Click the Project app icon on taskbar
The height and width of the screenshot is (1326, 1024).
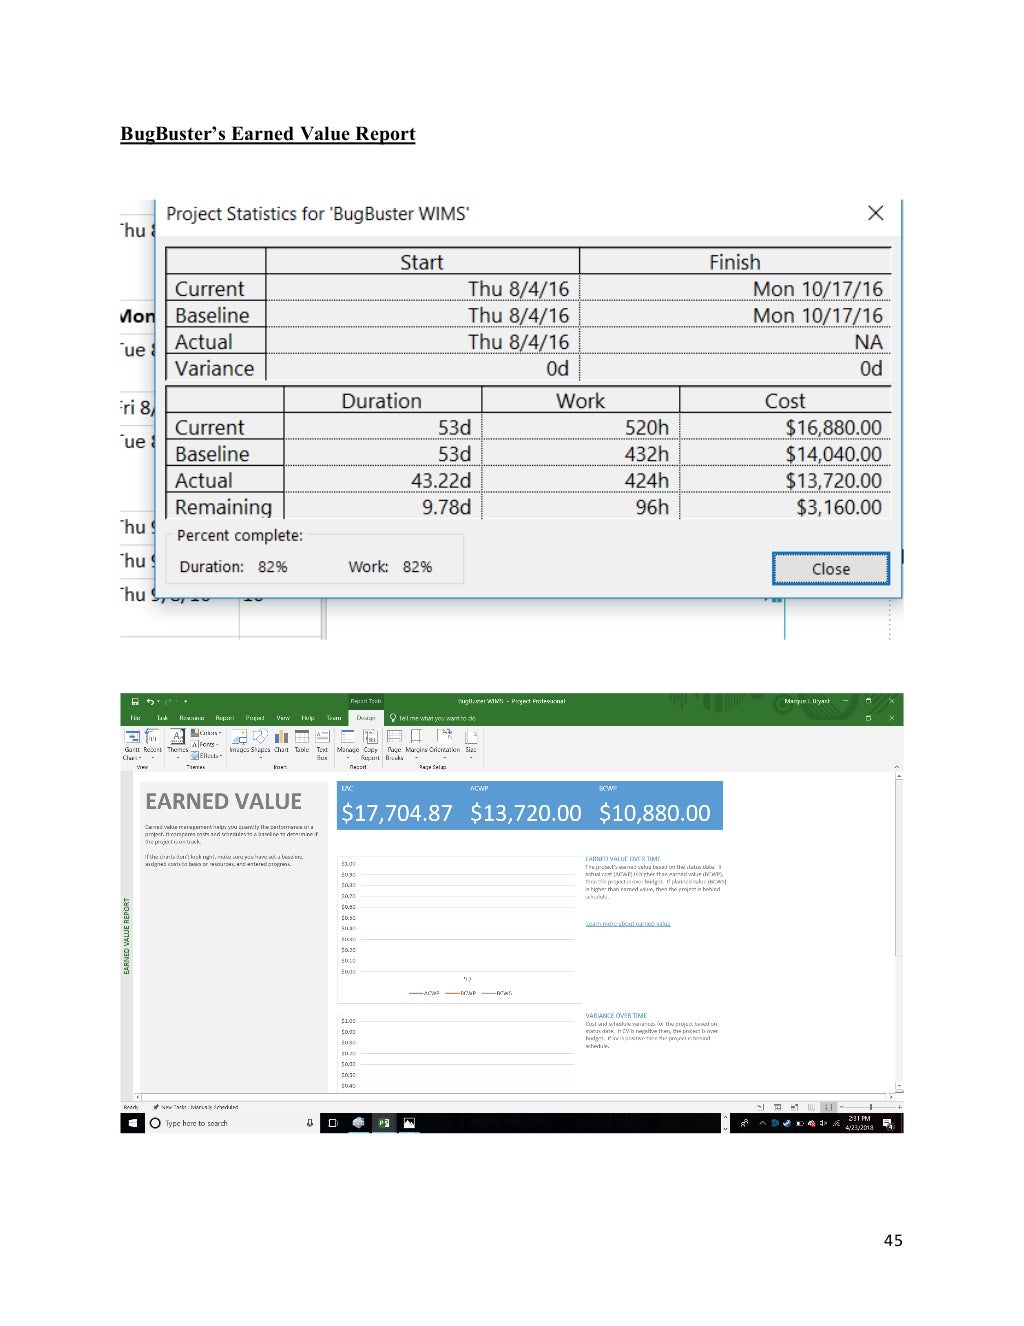[383, 1123]
